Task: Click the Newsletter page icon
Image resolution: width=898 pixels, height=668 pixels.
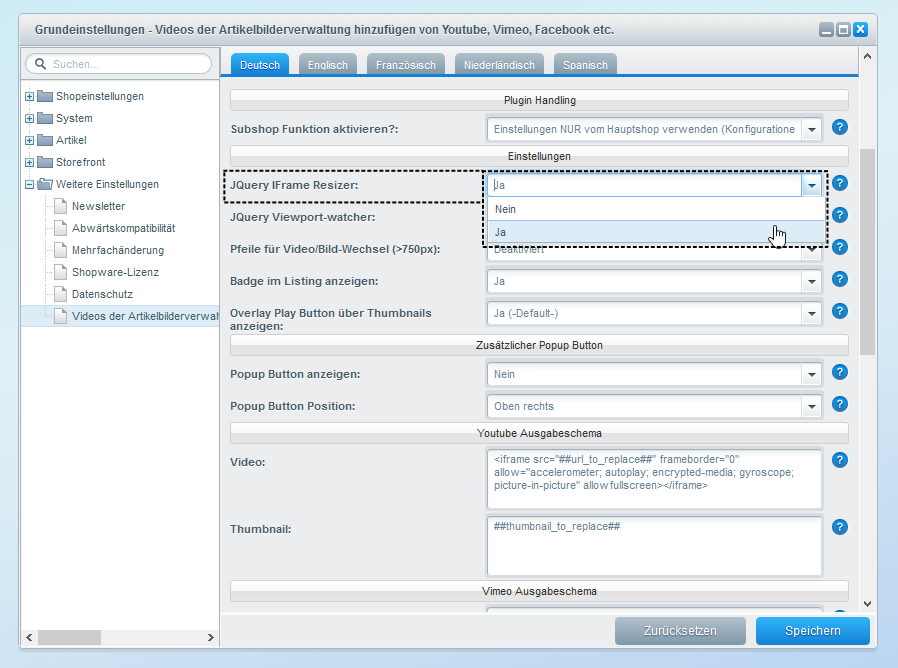Action: click(60, 206)
